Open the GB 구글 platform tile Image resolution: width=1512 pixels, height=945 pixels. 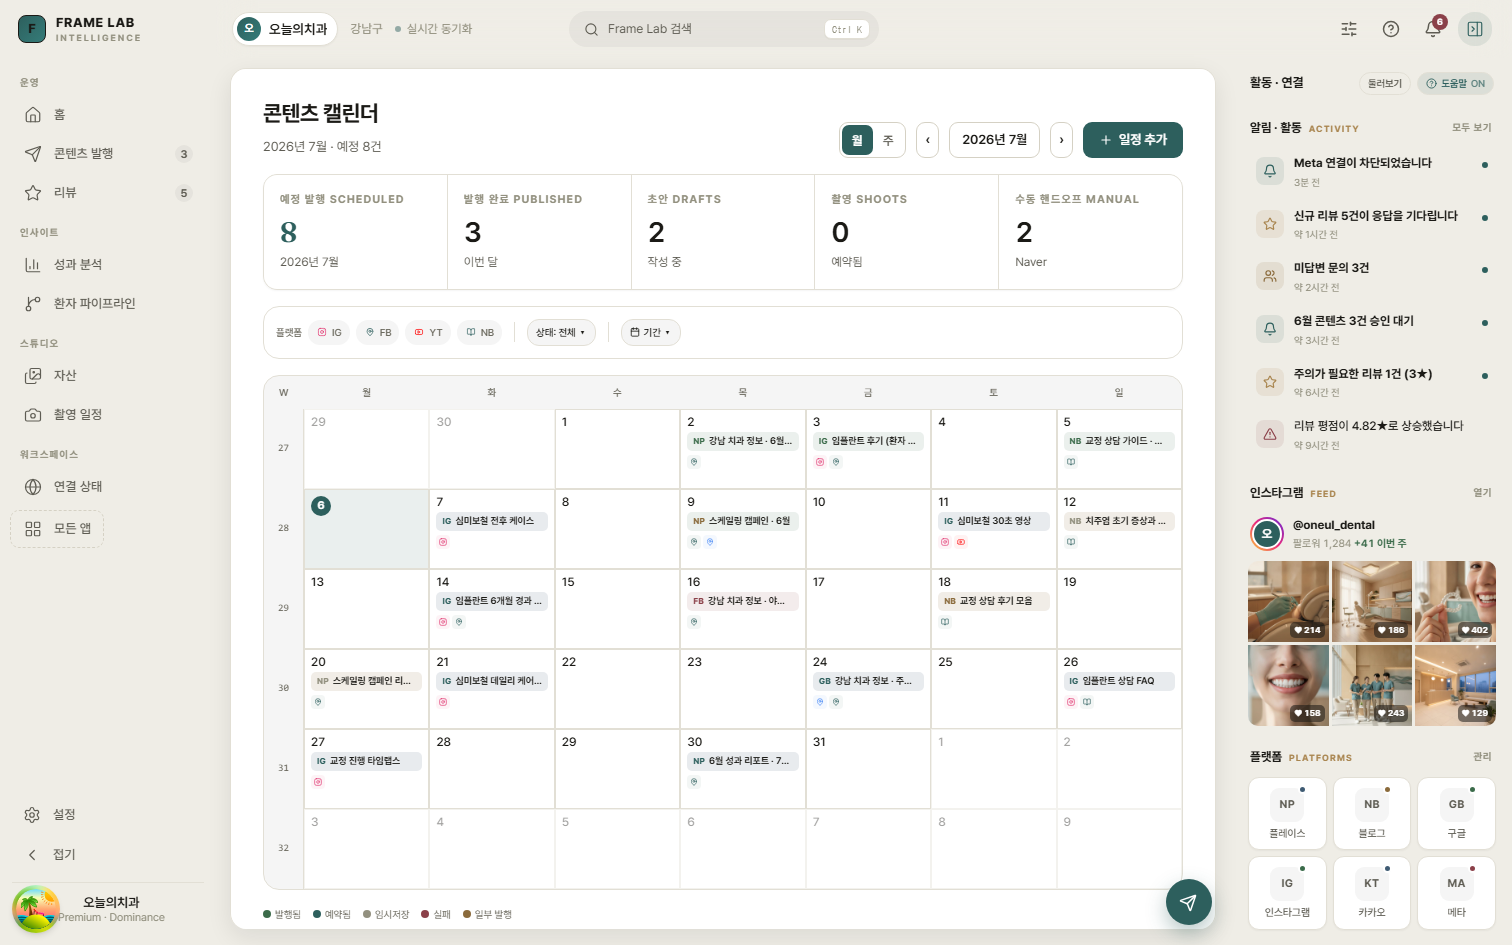tap(1456, 813)
